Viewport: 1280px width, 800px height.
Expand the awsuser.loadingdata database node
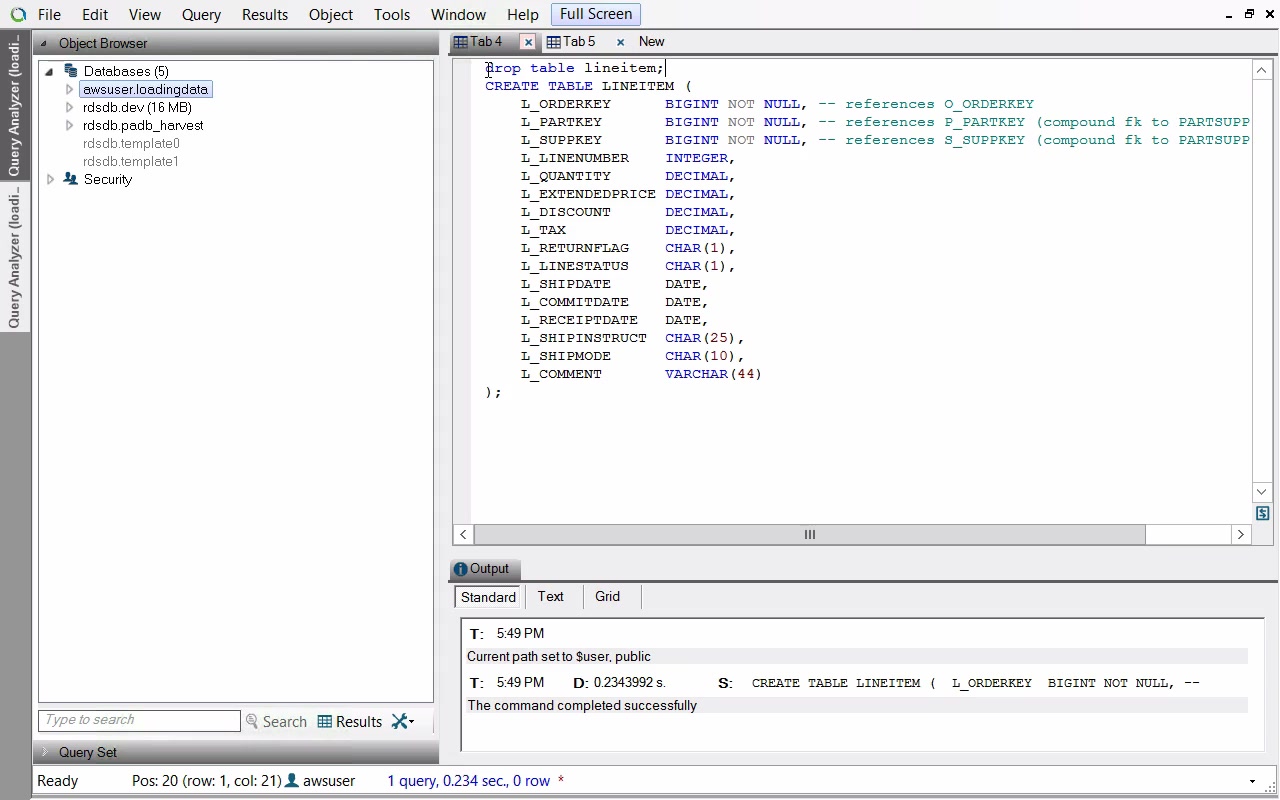pyautogui.click(x=69, y=89)
